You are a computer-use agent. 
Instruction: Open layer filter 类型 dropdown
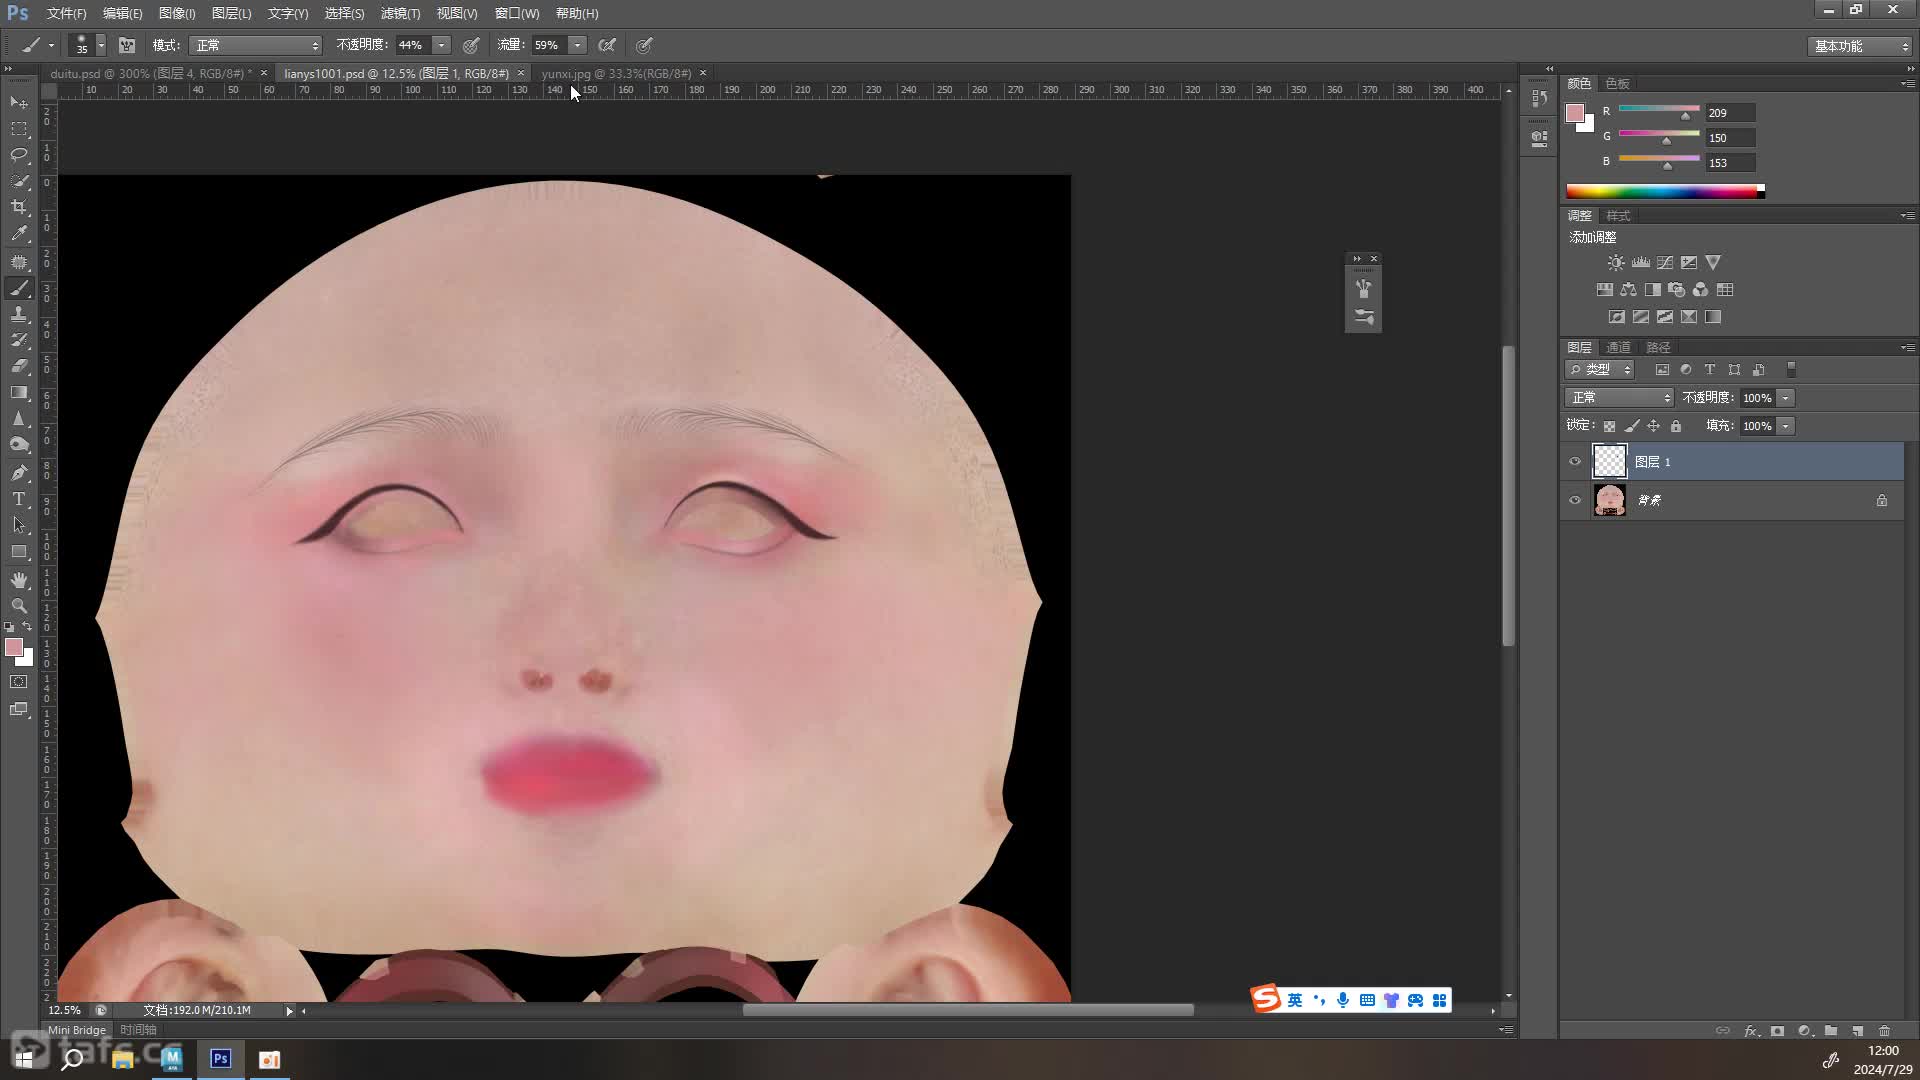click(1600, 370)
